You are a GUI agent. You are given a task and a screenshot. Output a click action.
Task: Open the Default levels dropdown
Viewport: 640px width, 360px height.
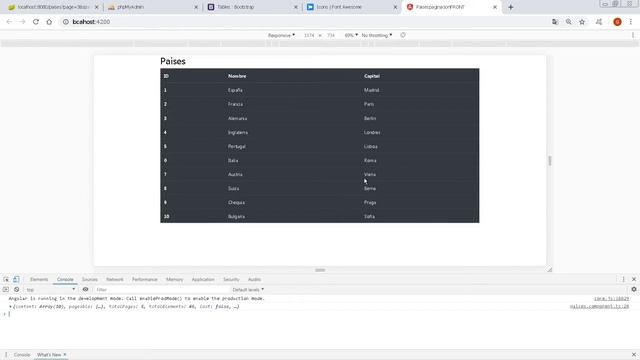pos(248,289)
